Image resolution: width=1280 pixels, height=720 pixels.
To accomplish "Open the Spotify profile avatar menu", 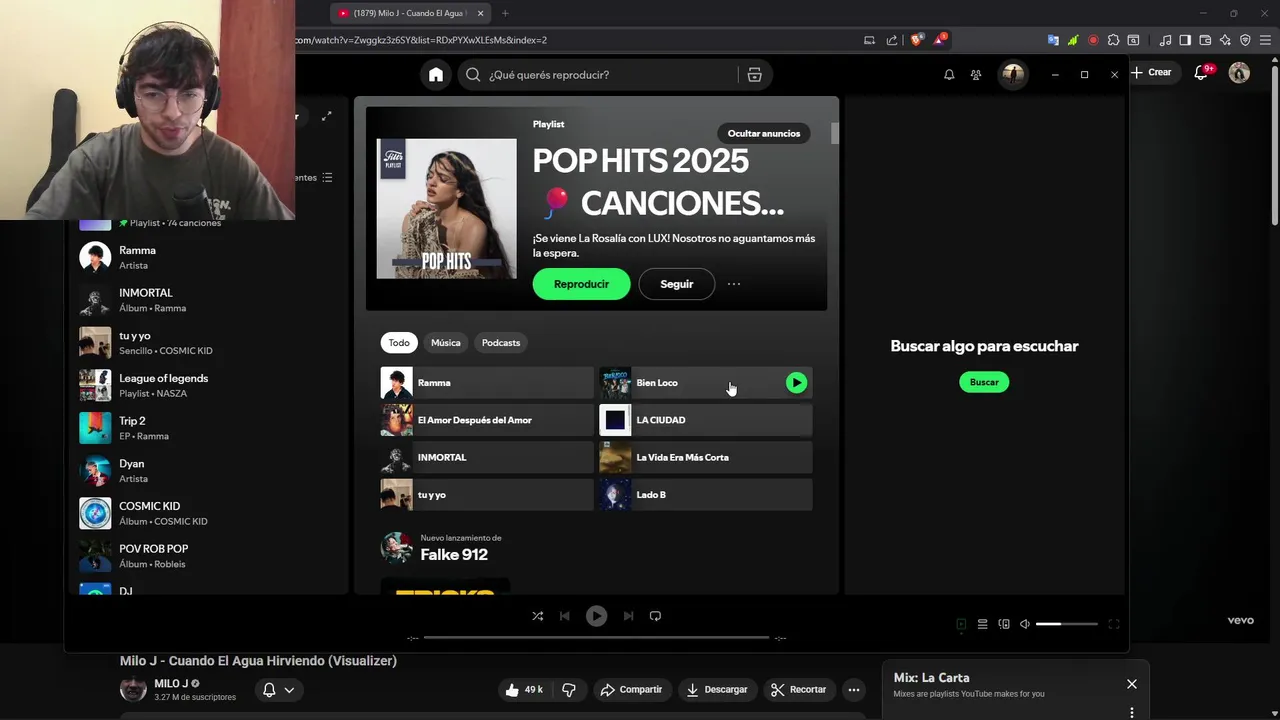I will [x=1013, y=75].
